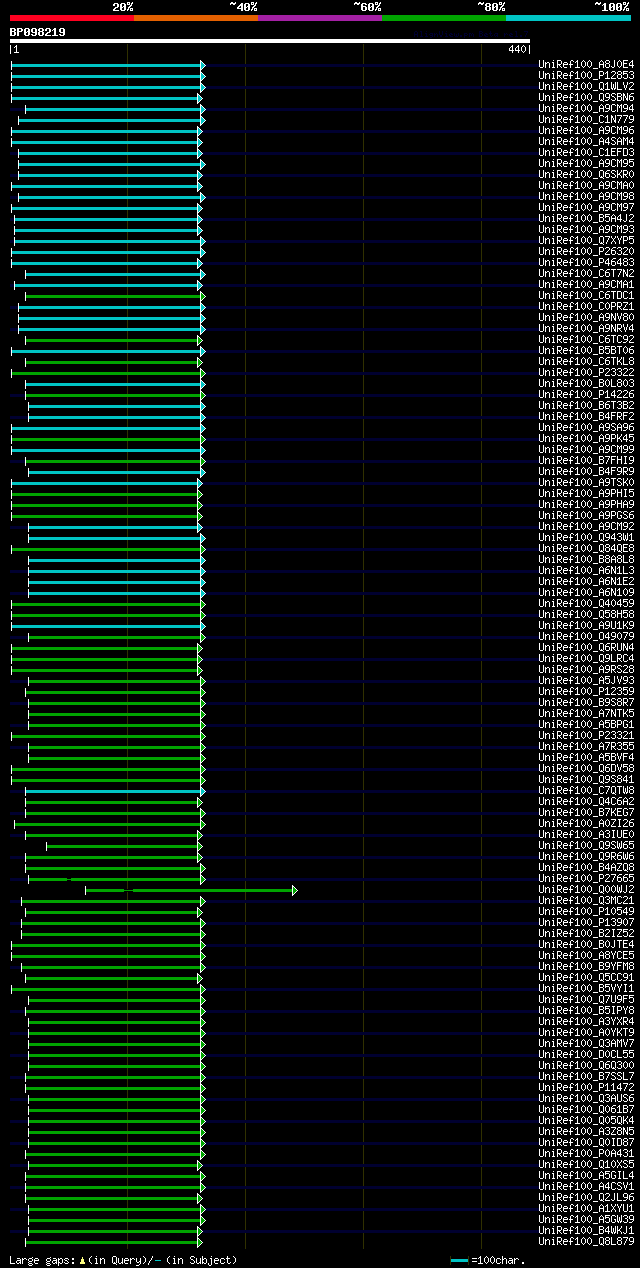640x1268 pixels.
Task: Click the BP098219 query name
Action: tap(38, 32)
